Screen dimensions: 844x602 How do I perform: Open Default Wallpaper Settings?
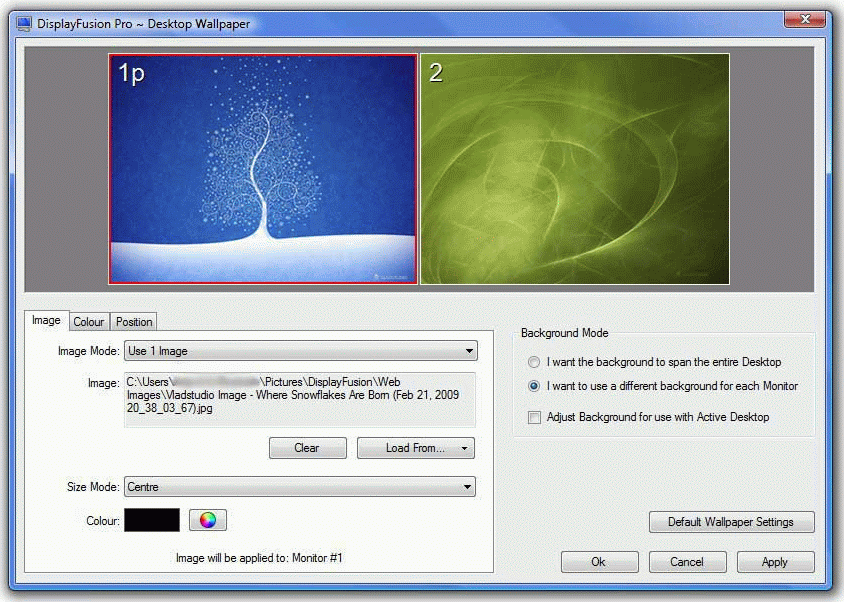732,522
